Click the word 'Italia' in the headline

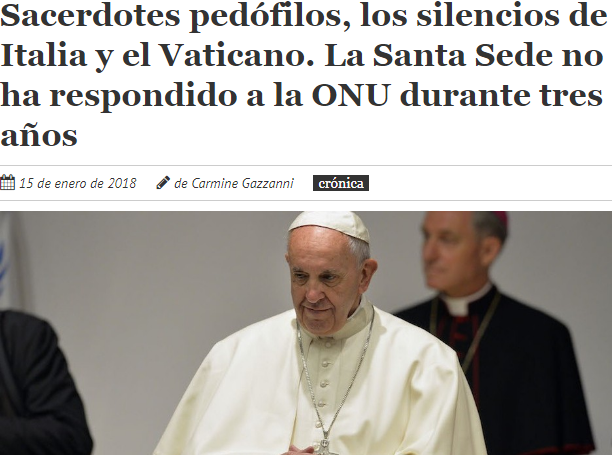pos(43,55)
